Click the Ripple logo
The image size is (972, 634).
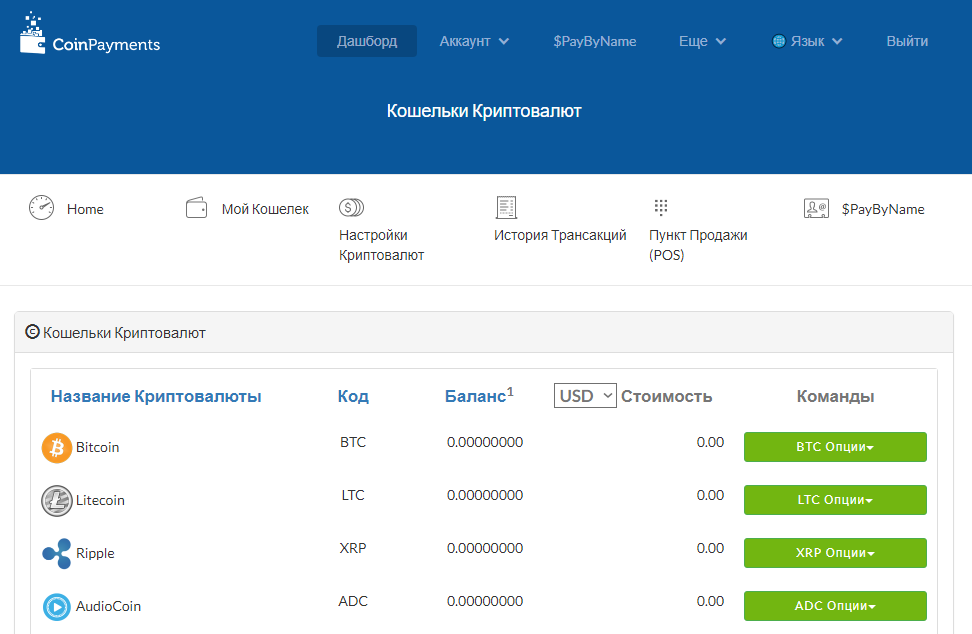pyautogui.click(x=56, y=553)
